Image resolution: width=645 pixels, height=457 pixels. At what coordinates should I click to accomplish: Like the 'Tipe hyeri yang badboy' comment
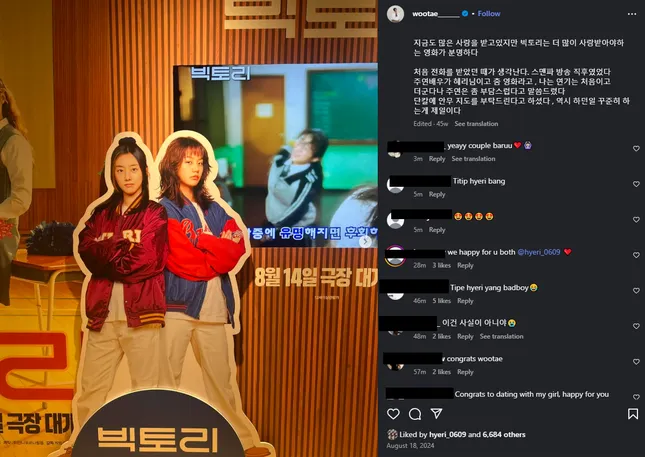tap(636, 290)
